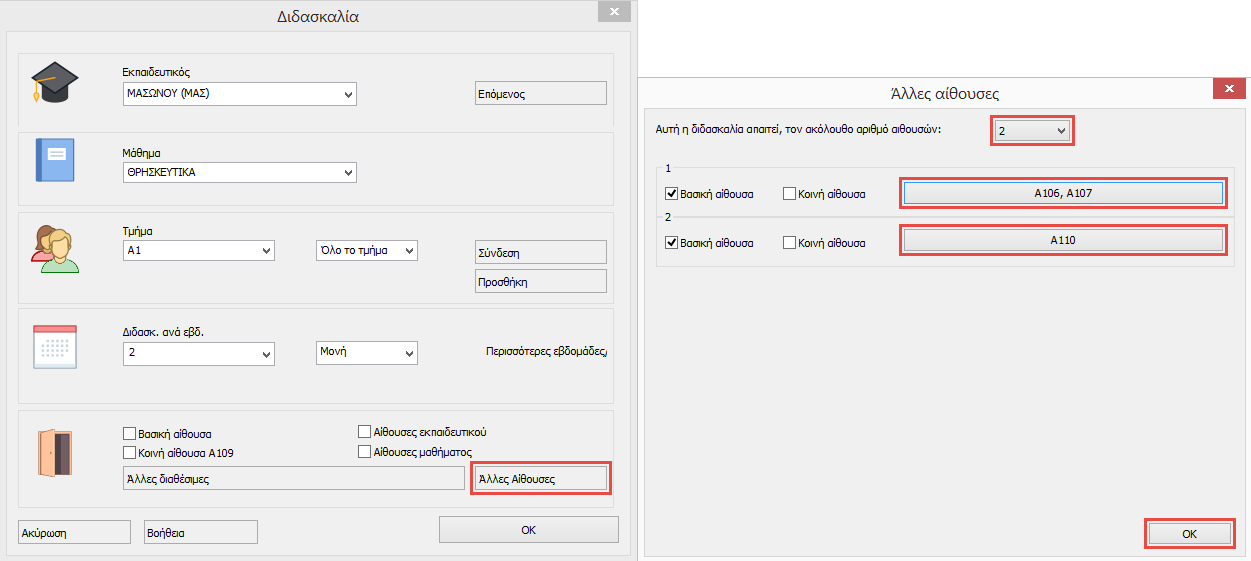Click the A106, A107 room selection button

click(x=1063, y=193)
